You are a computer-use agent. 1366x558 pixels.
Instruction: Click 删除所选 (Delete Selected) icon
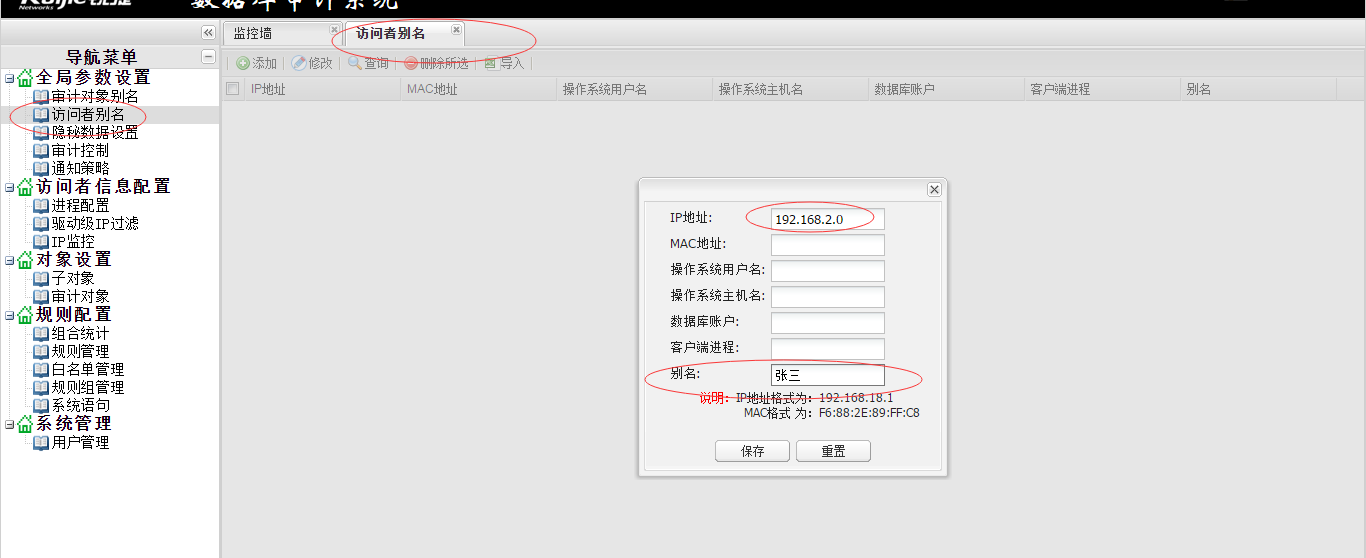411,63
